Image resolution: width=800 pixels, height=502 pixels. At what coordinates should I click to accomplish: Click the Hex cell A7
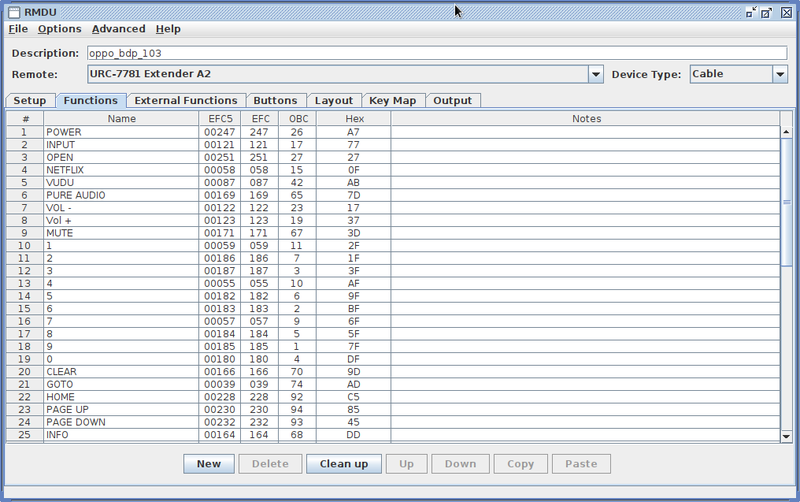(x=354, y=132)
